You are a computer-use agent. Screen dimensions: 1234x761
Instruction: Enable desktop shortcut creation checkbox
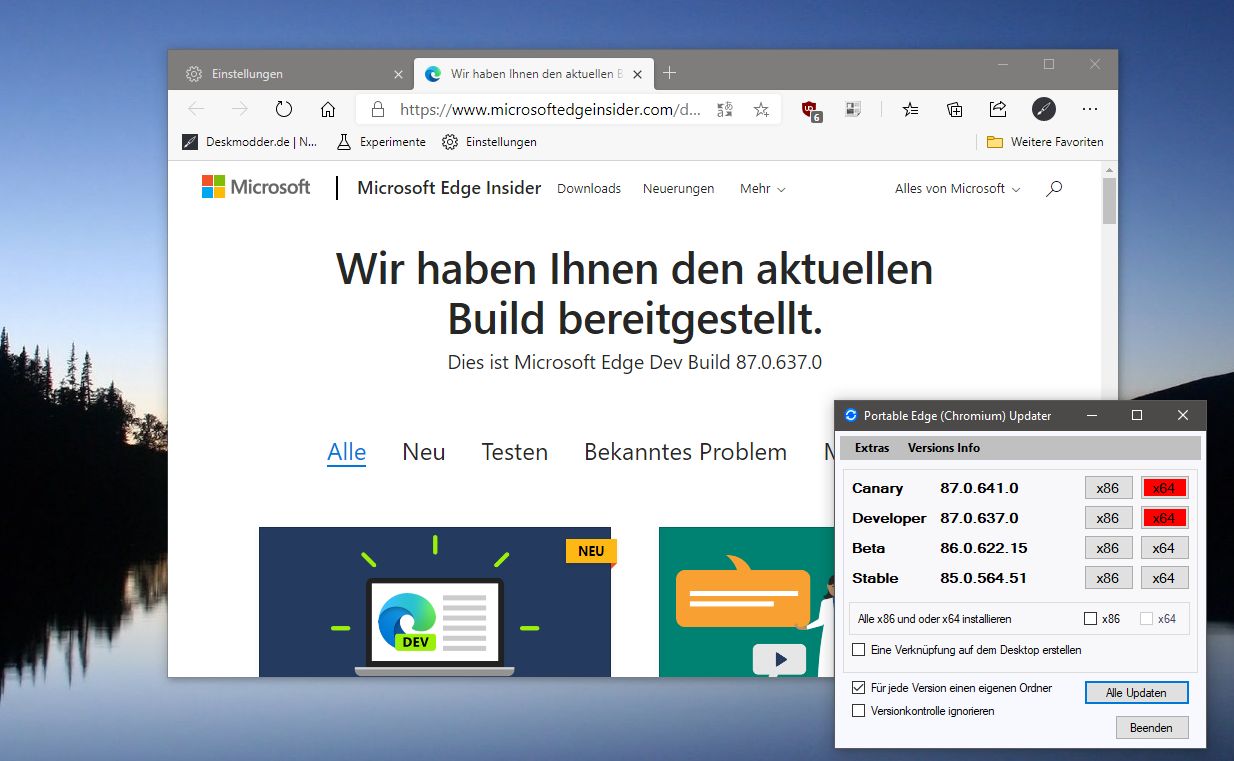(858, 650)
